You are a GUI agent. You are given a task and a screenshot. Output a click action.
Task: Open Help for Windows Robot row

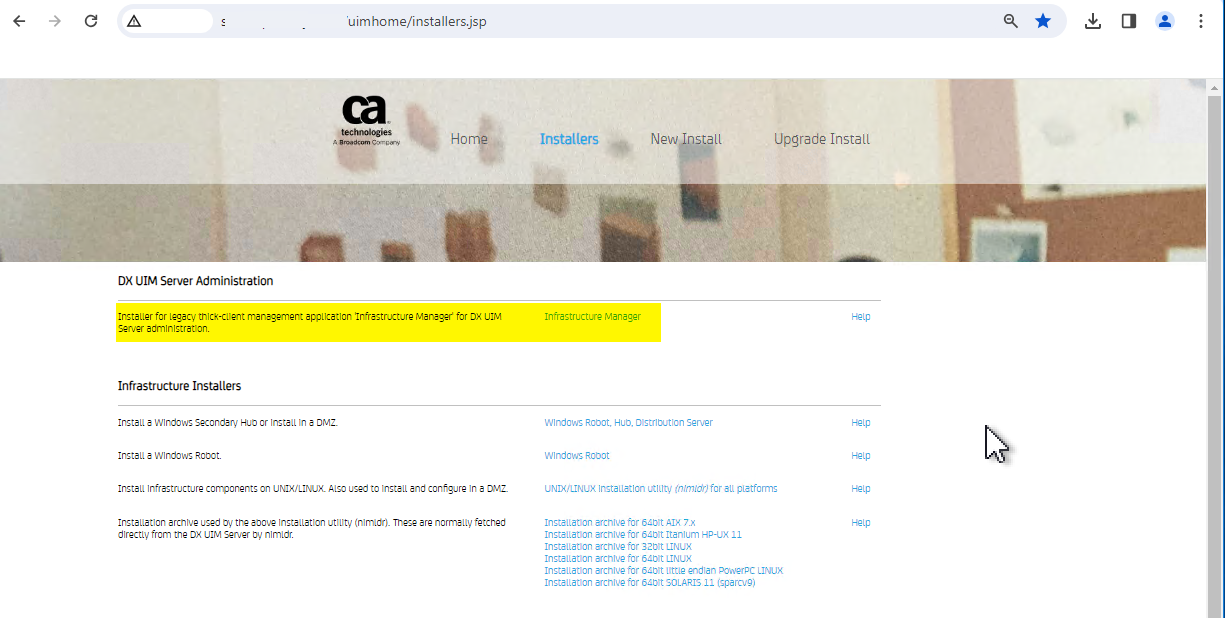click(860, 456)
